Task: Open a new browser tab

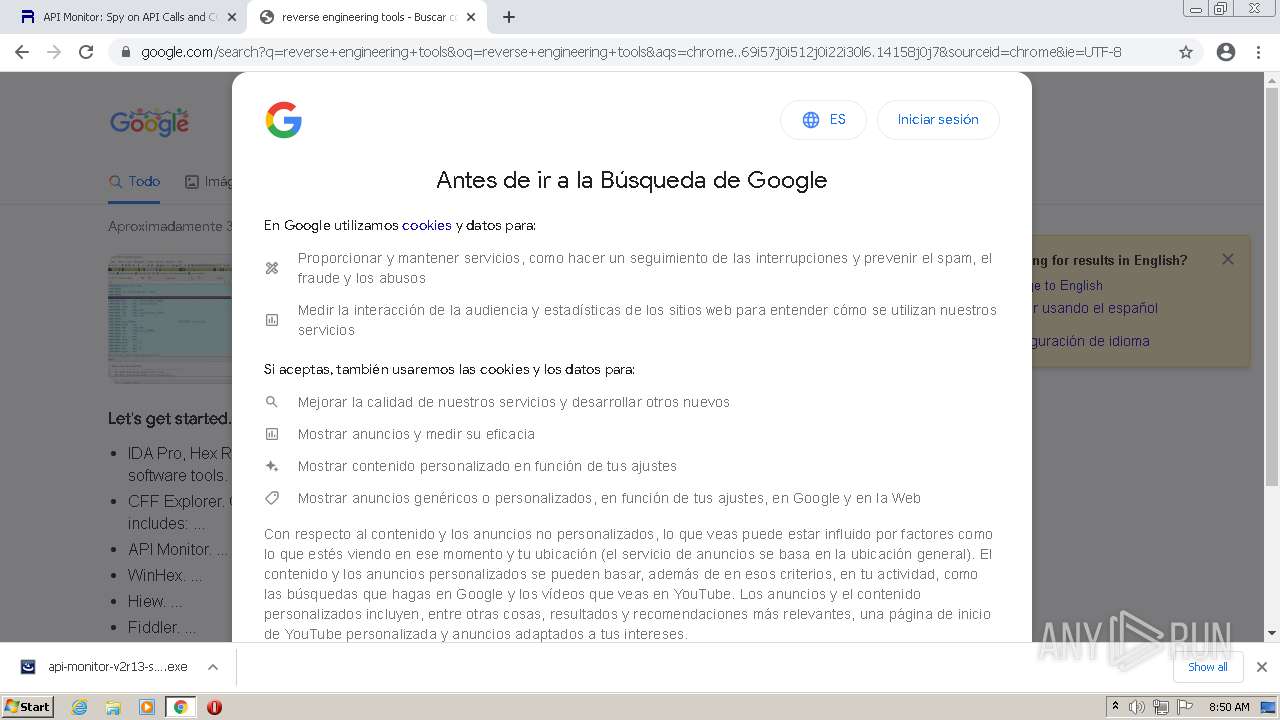Action: pos(509,17)
